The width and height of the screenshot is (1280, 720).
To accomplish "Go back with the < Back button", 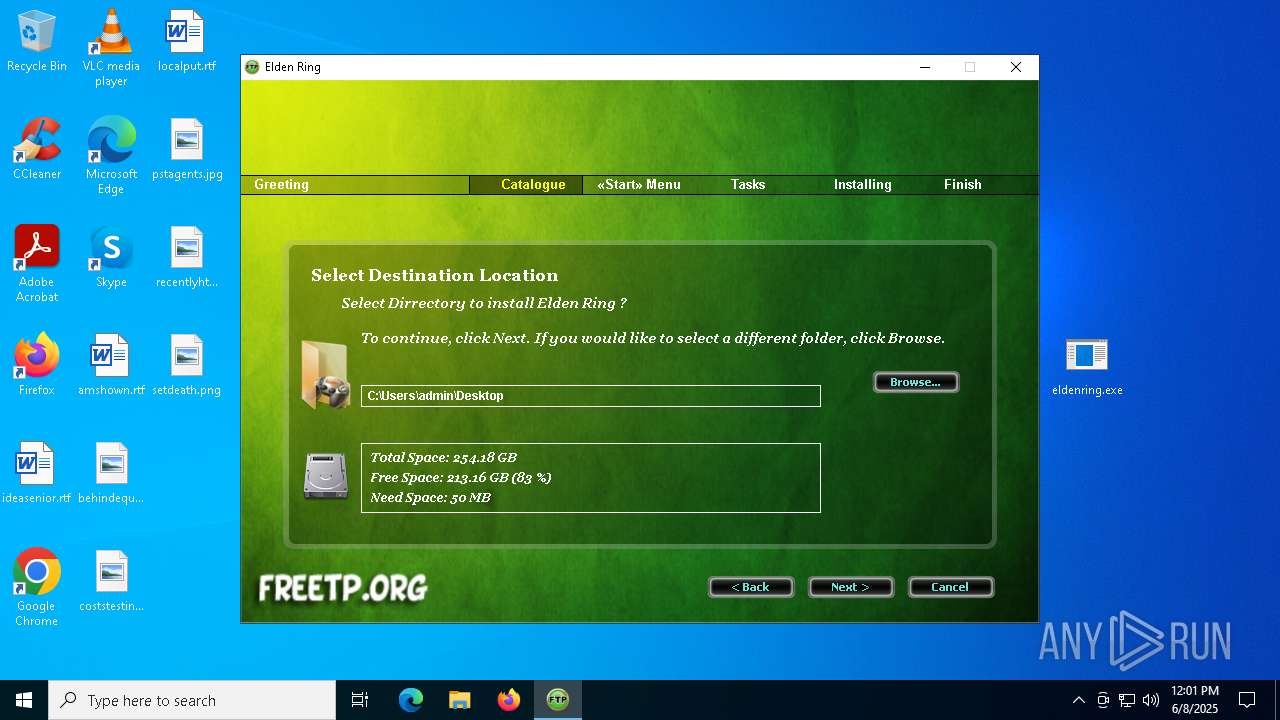I will (751, 587).
